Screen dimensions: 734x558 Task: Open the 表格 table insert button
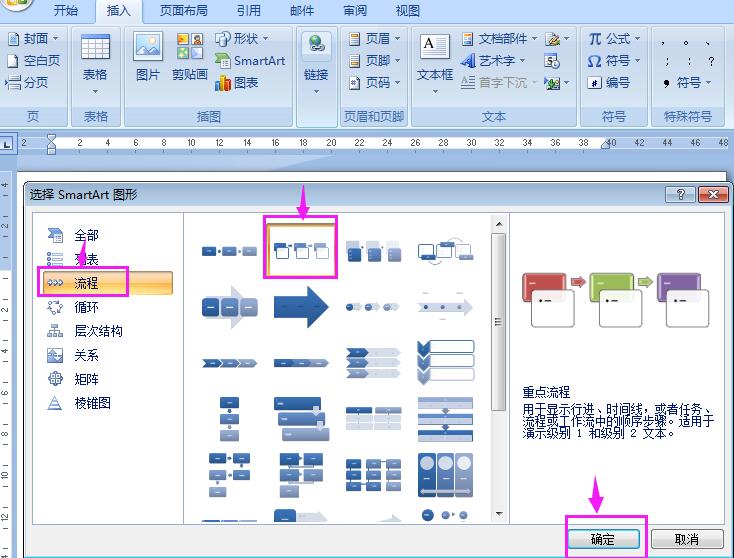[x=95, y=64]
